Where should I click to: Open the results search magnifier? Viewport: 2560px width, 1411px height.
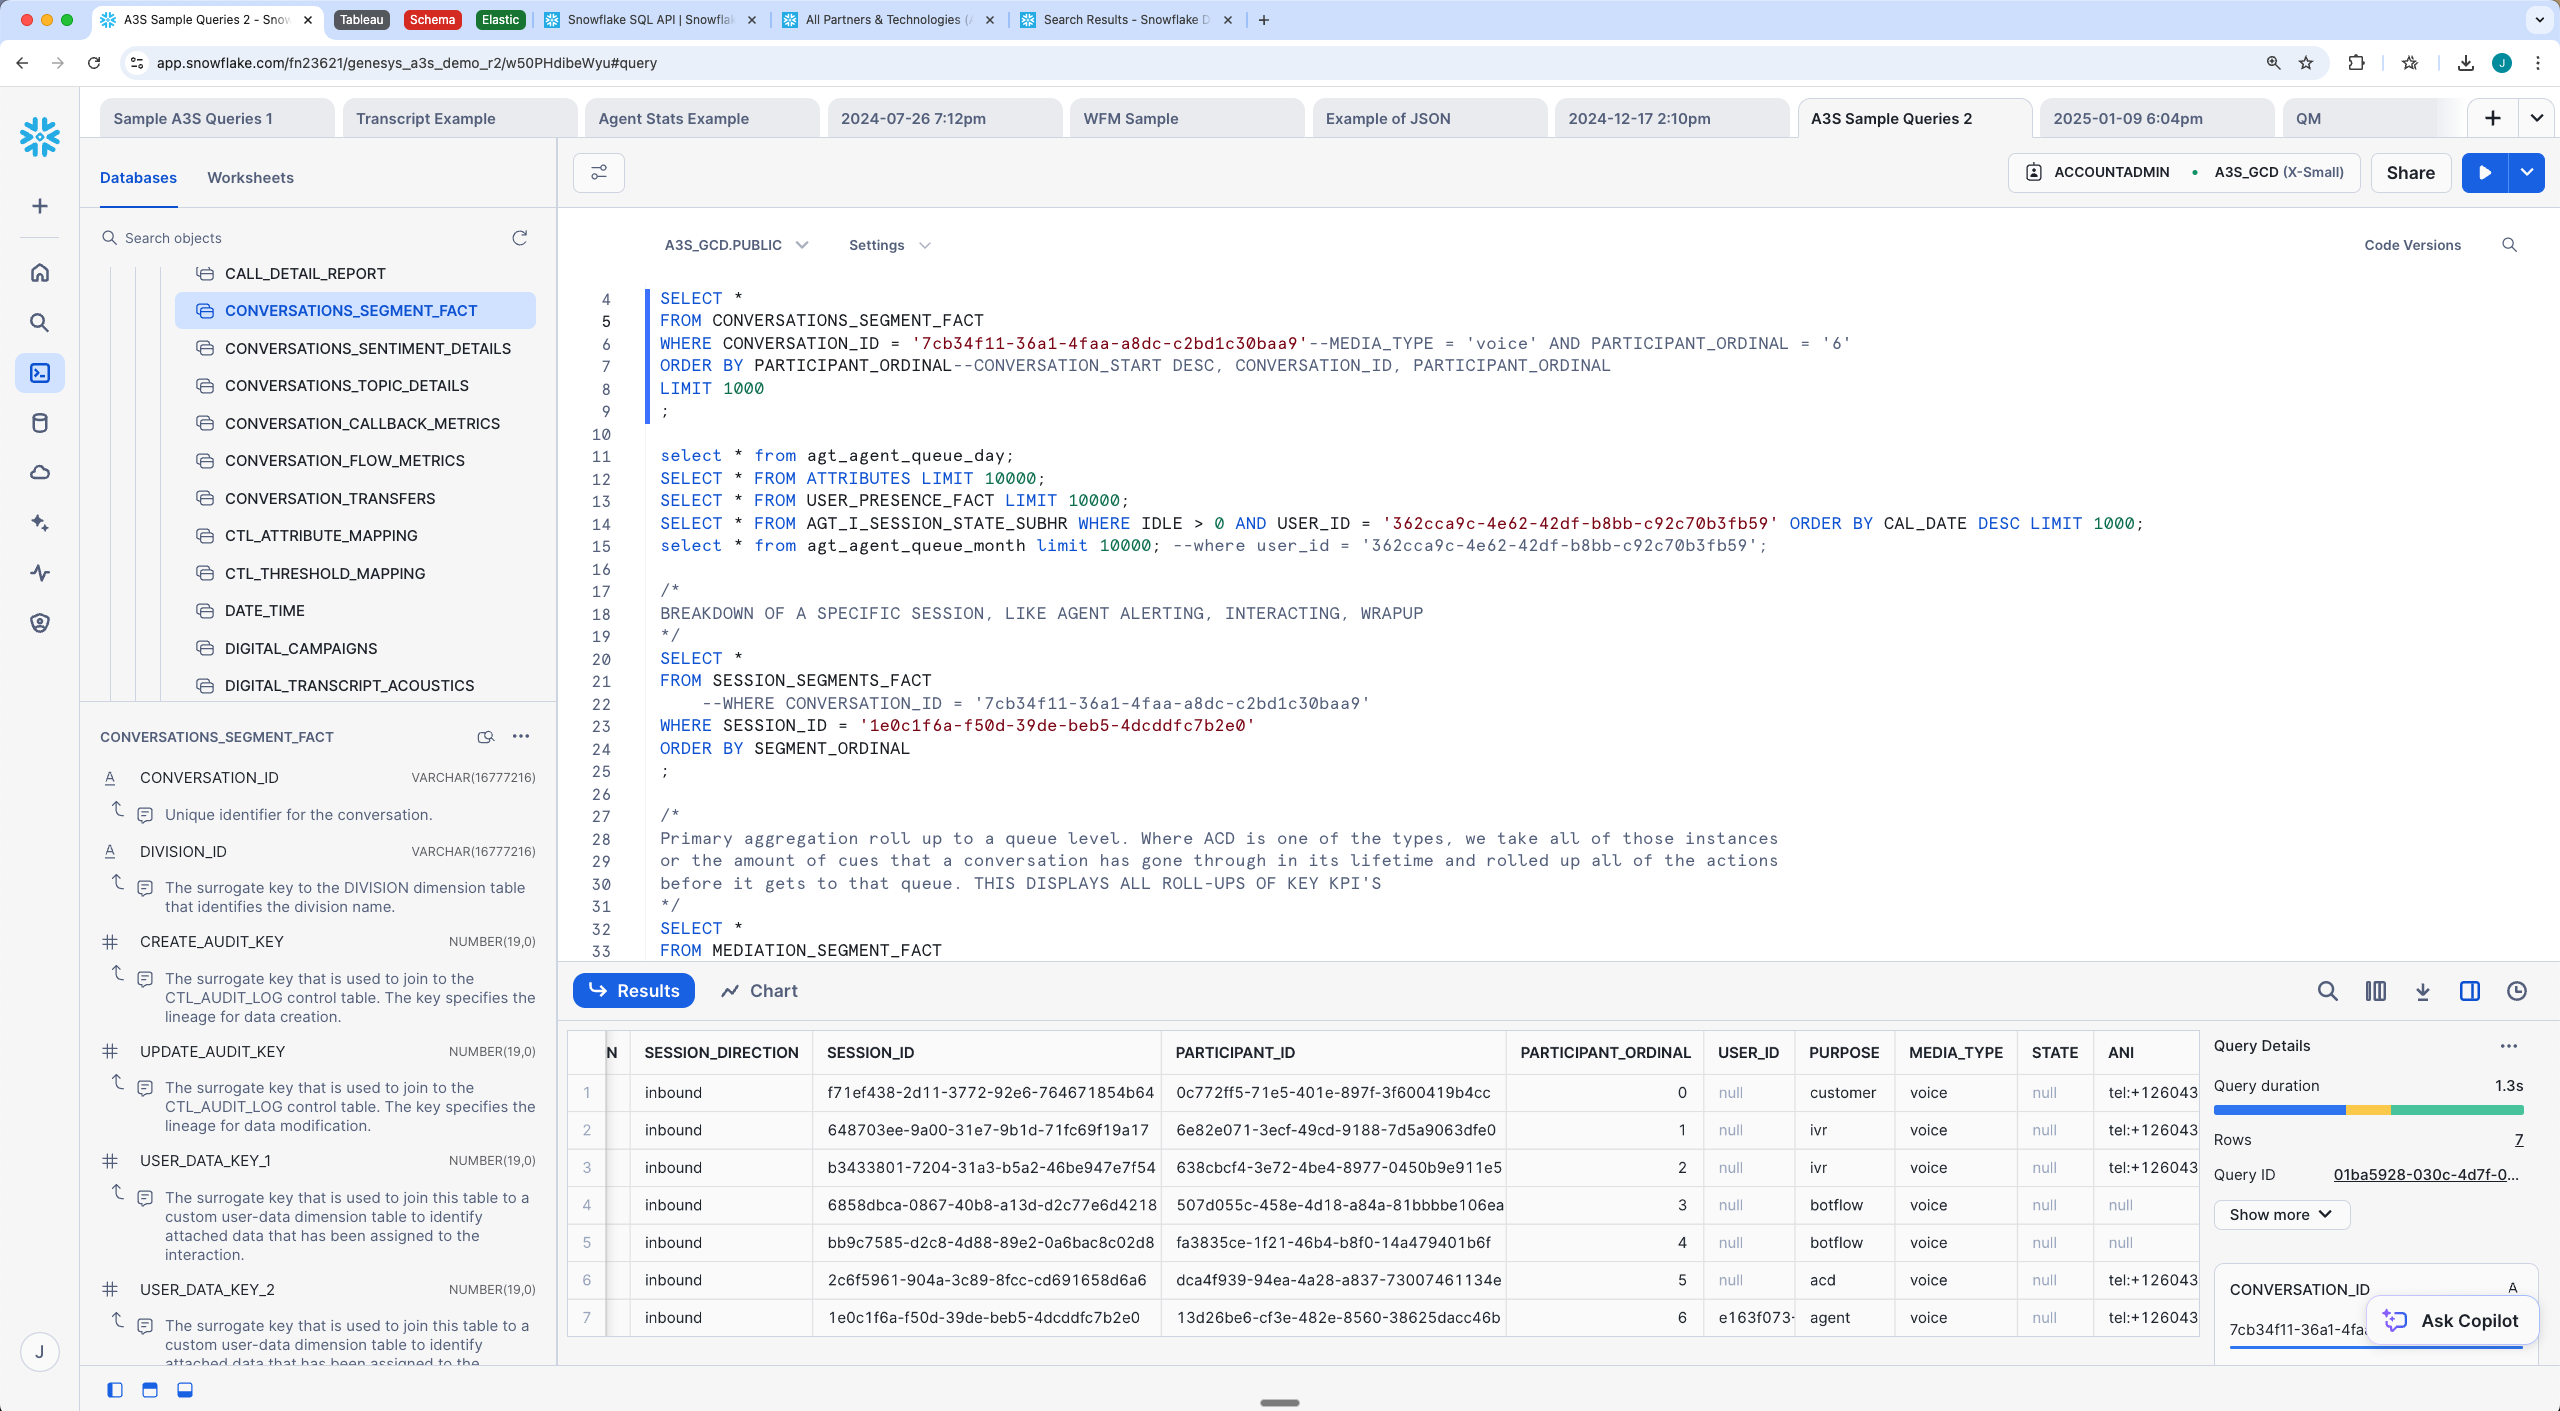coord(2329,990)
